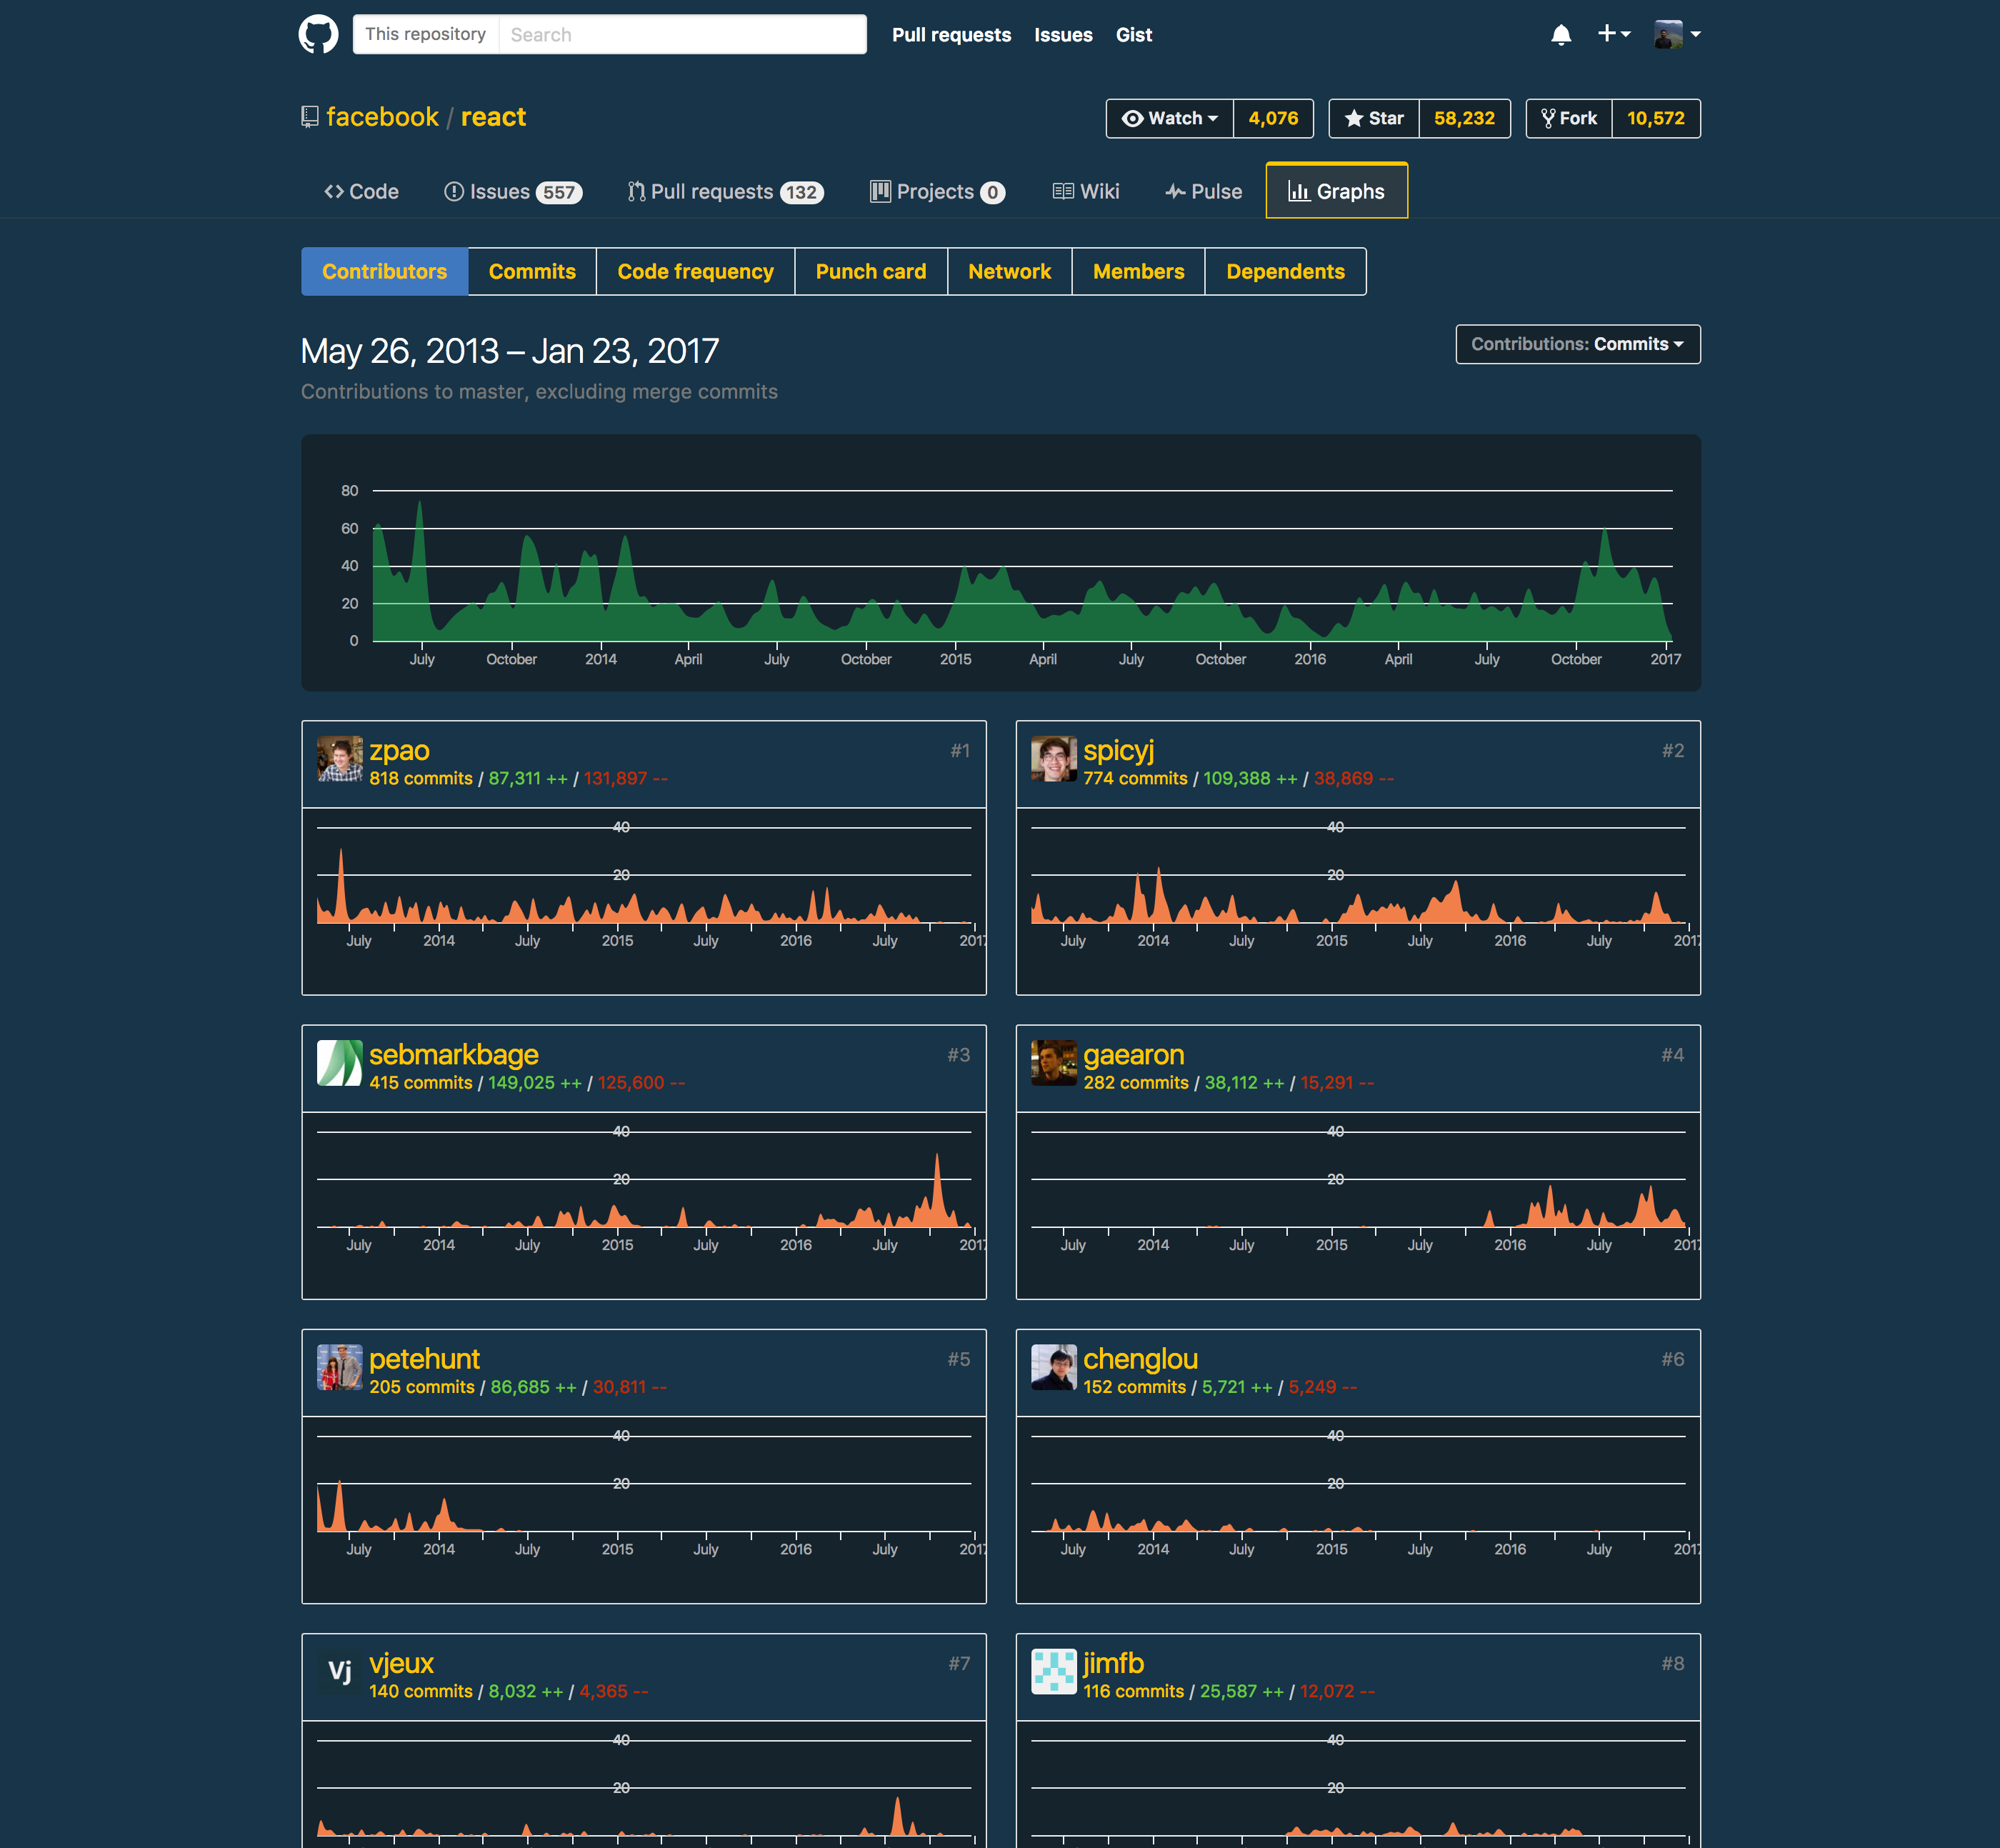Open the notifications bell icon
The image size is (2000, 1848).
pos(1561,35)
